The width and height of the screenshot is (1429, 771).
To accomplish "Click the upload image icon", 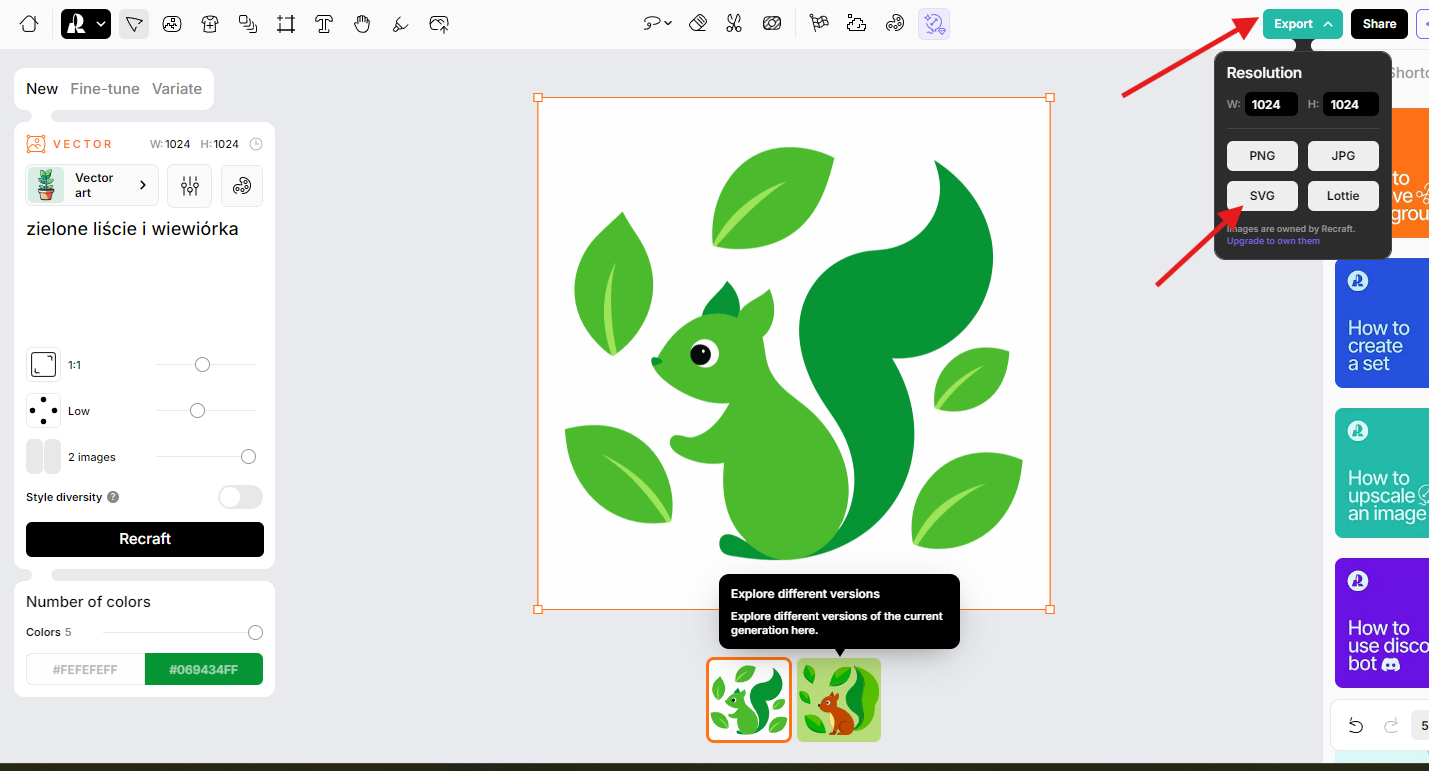I will point(438,24).
